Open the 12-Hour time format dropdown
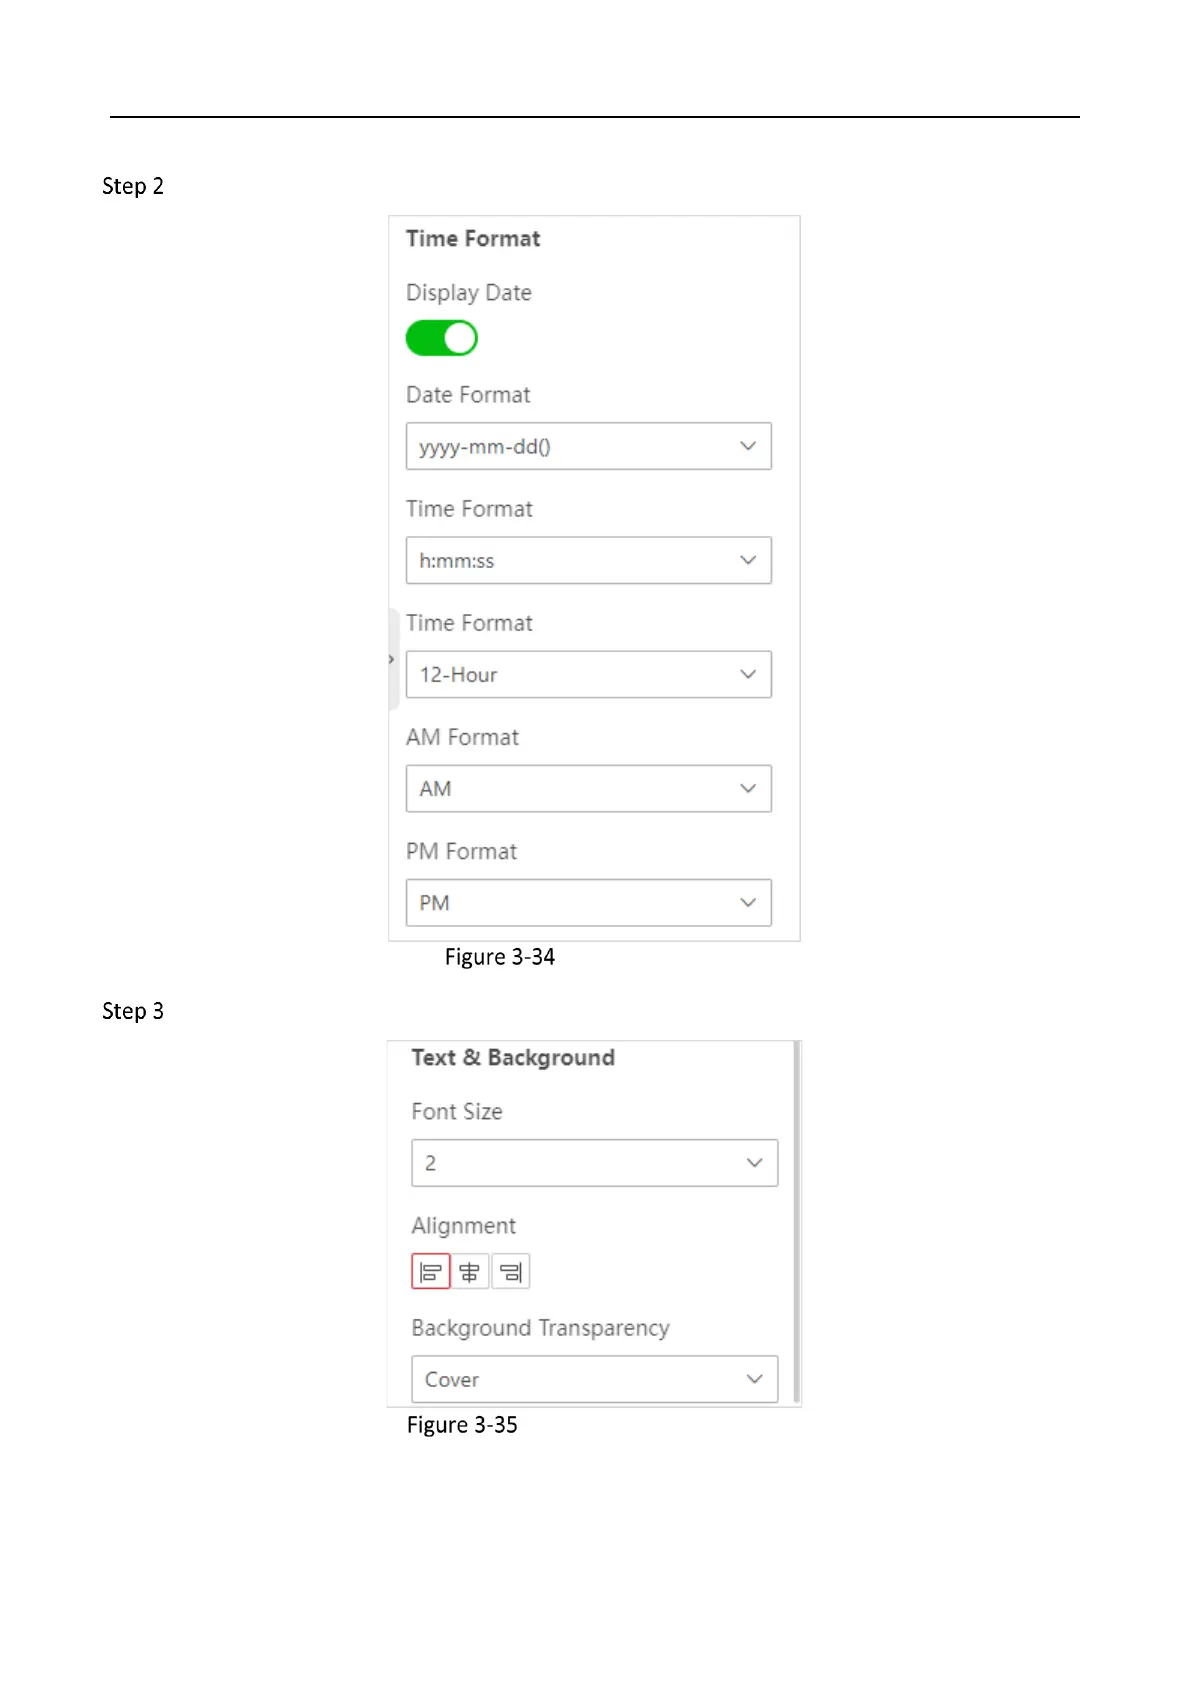1191x1684 pixels. click(x=588, y=674)
